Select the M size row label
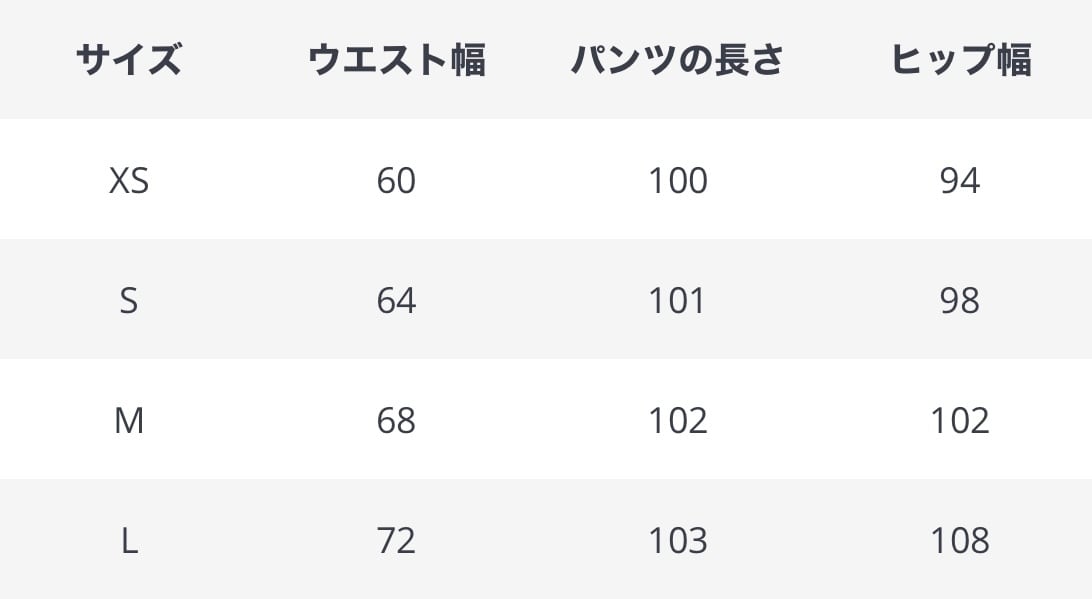Viewport: 1092px width, 599px height. (128, 421)
